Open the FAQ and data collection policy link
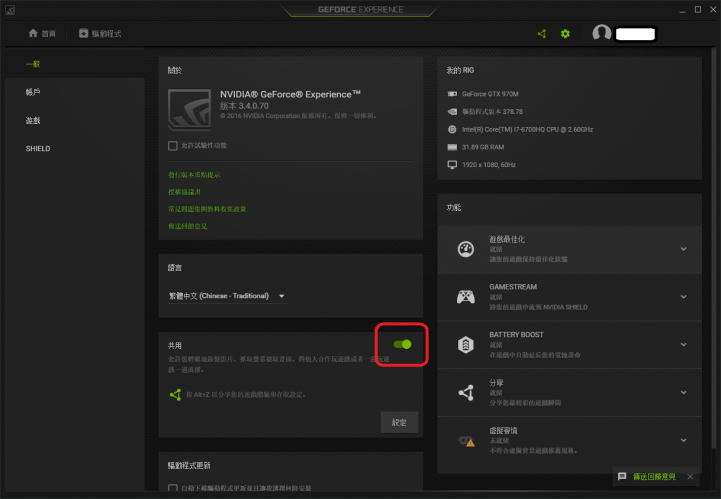Image resolution: width=721 pixels, height=499 pixels. tap(207, 209)
